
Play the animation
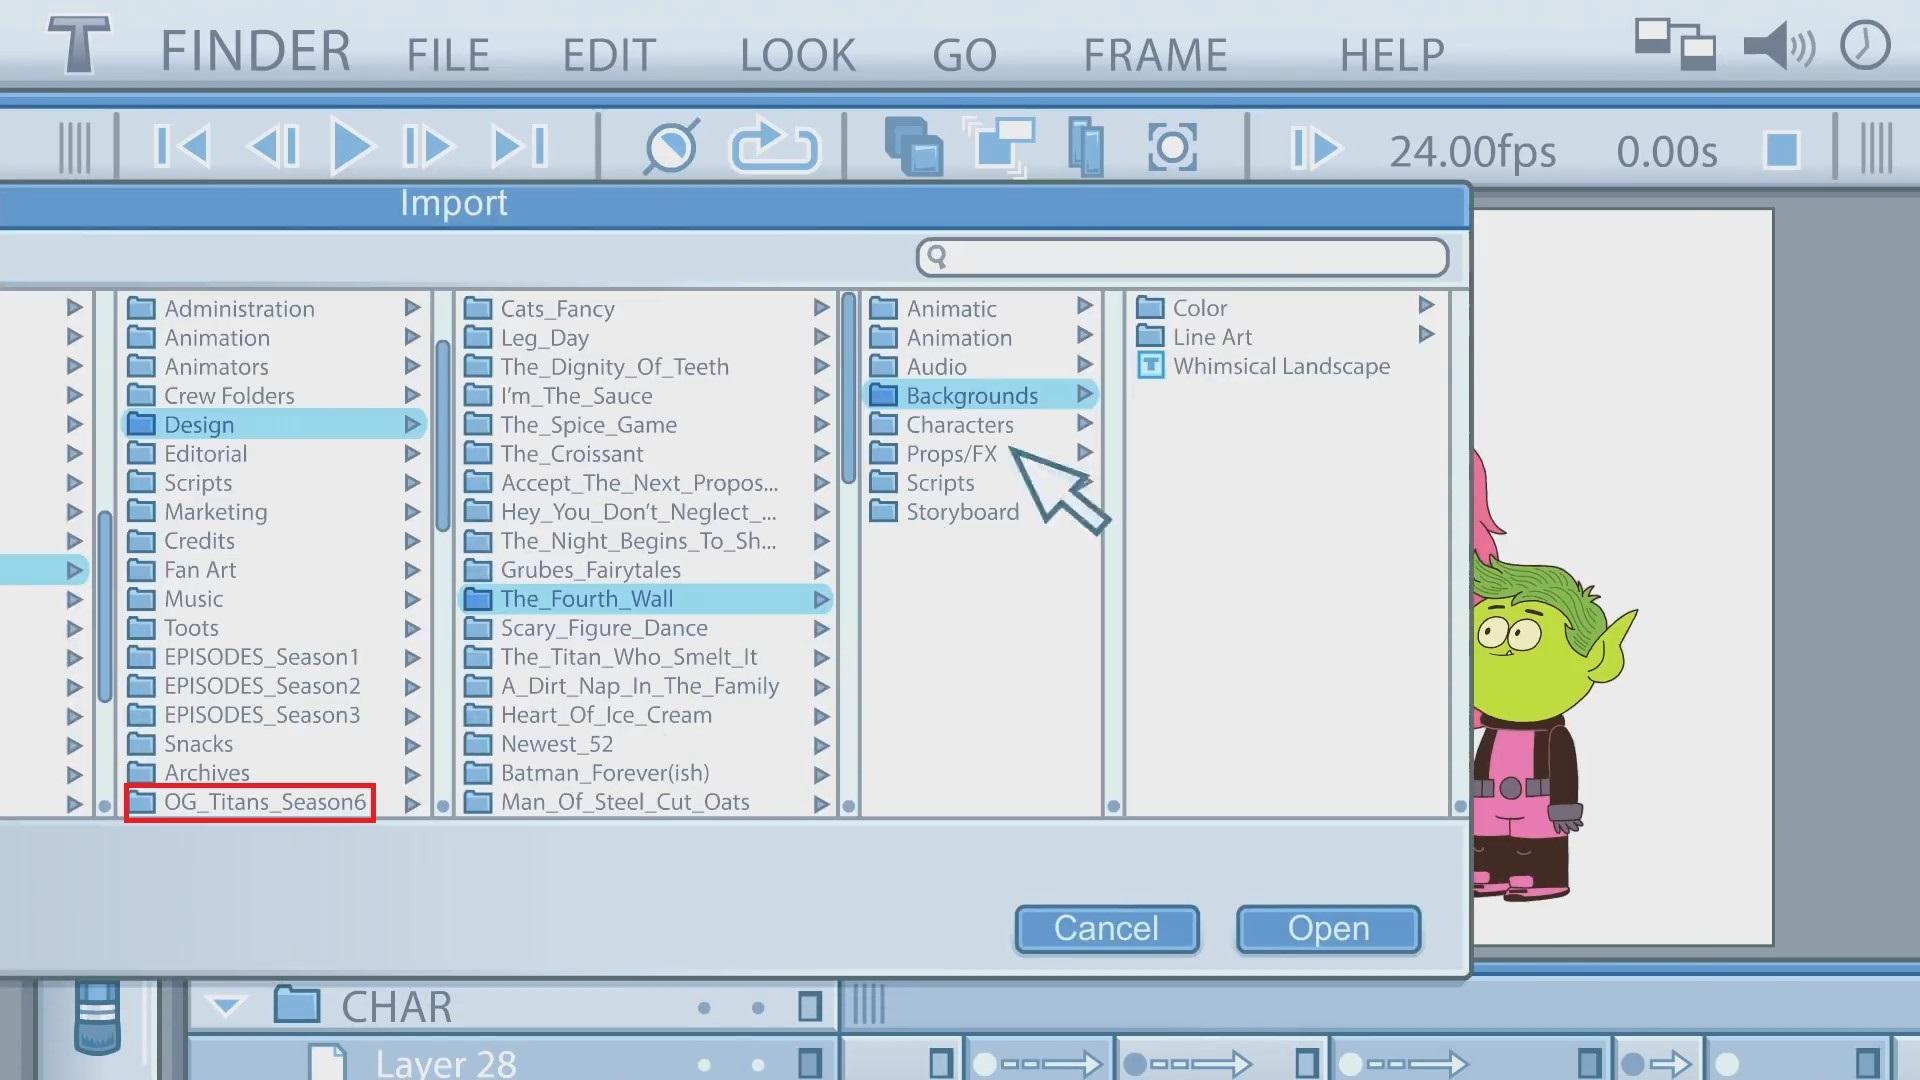[352, 147]
